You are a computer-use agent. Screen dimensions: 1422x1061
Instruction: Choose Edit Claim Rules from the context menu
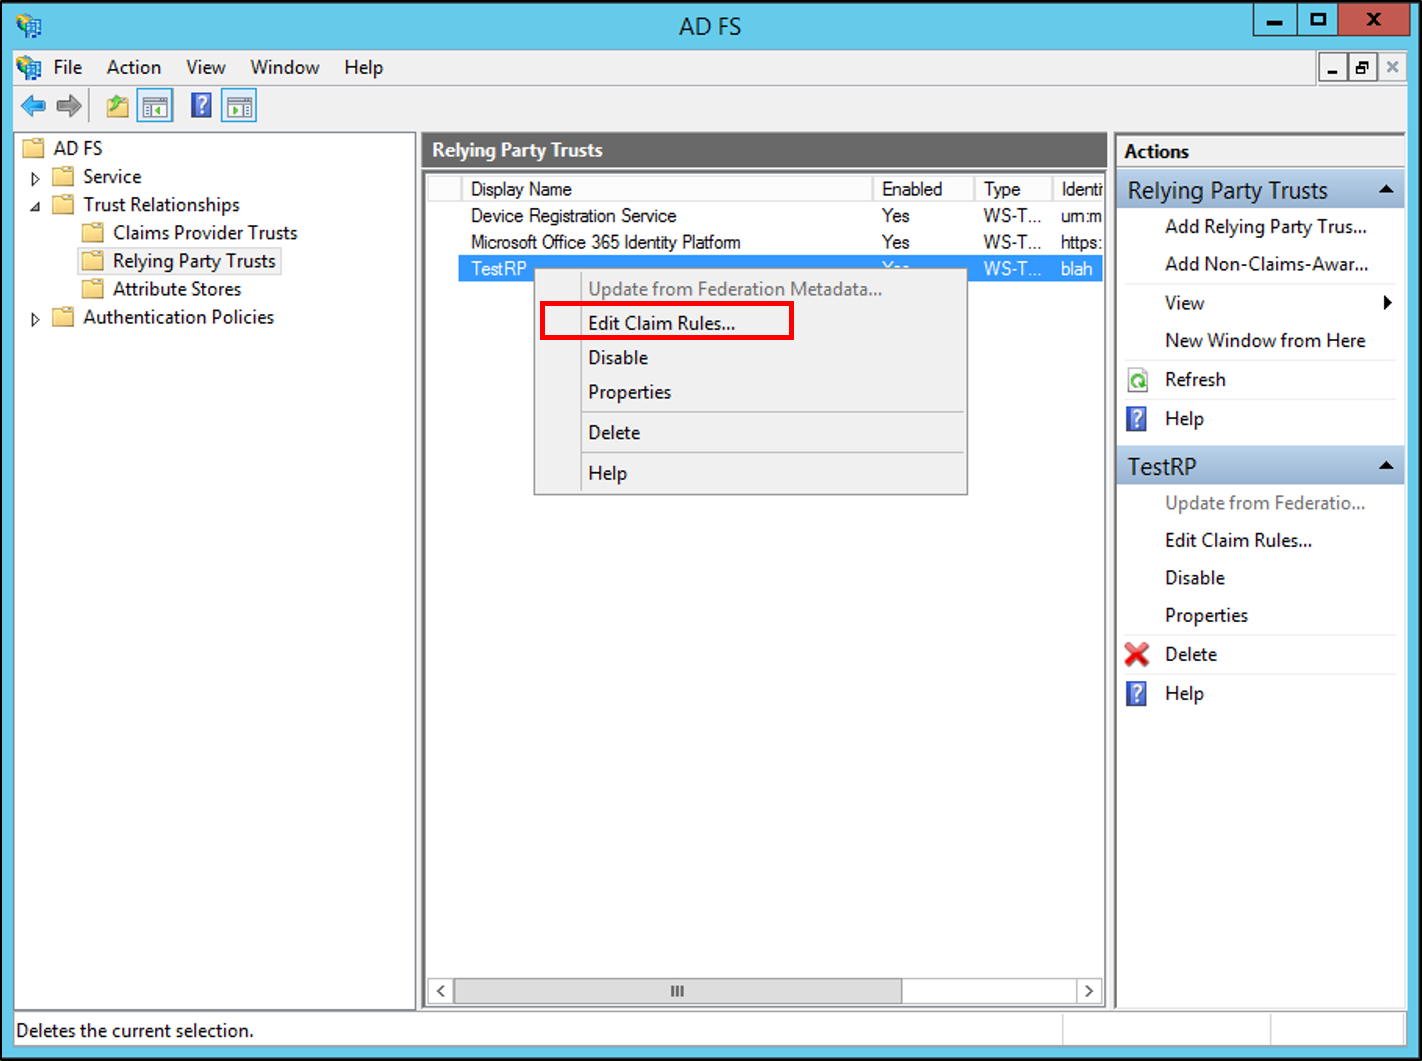point(661,322)
